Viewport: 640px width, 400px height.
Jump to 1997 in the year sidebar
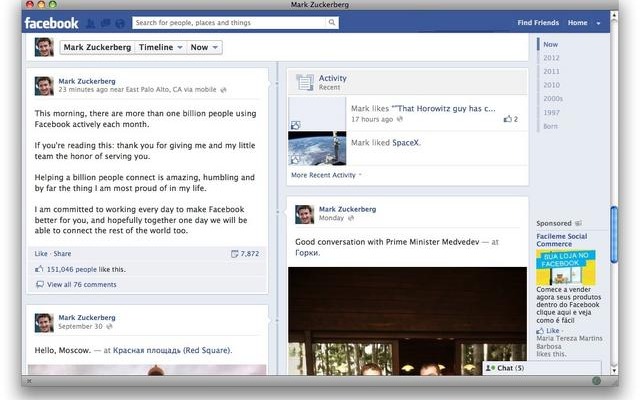click(x=551, y=112)
